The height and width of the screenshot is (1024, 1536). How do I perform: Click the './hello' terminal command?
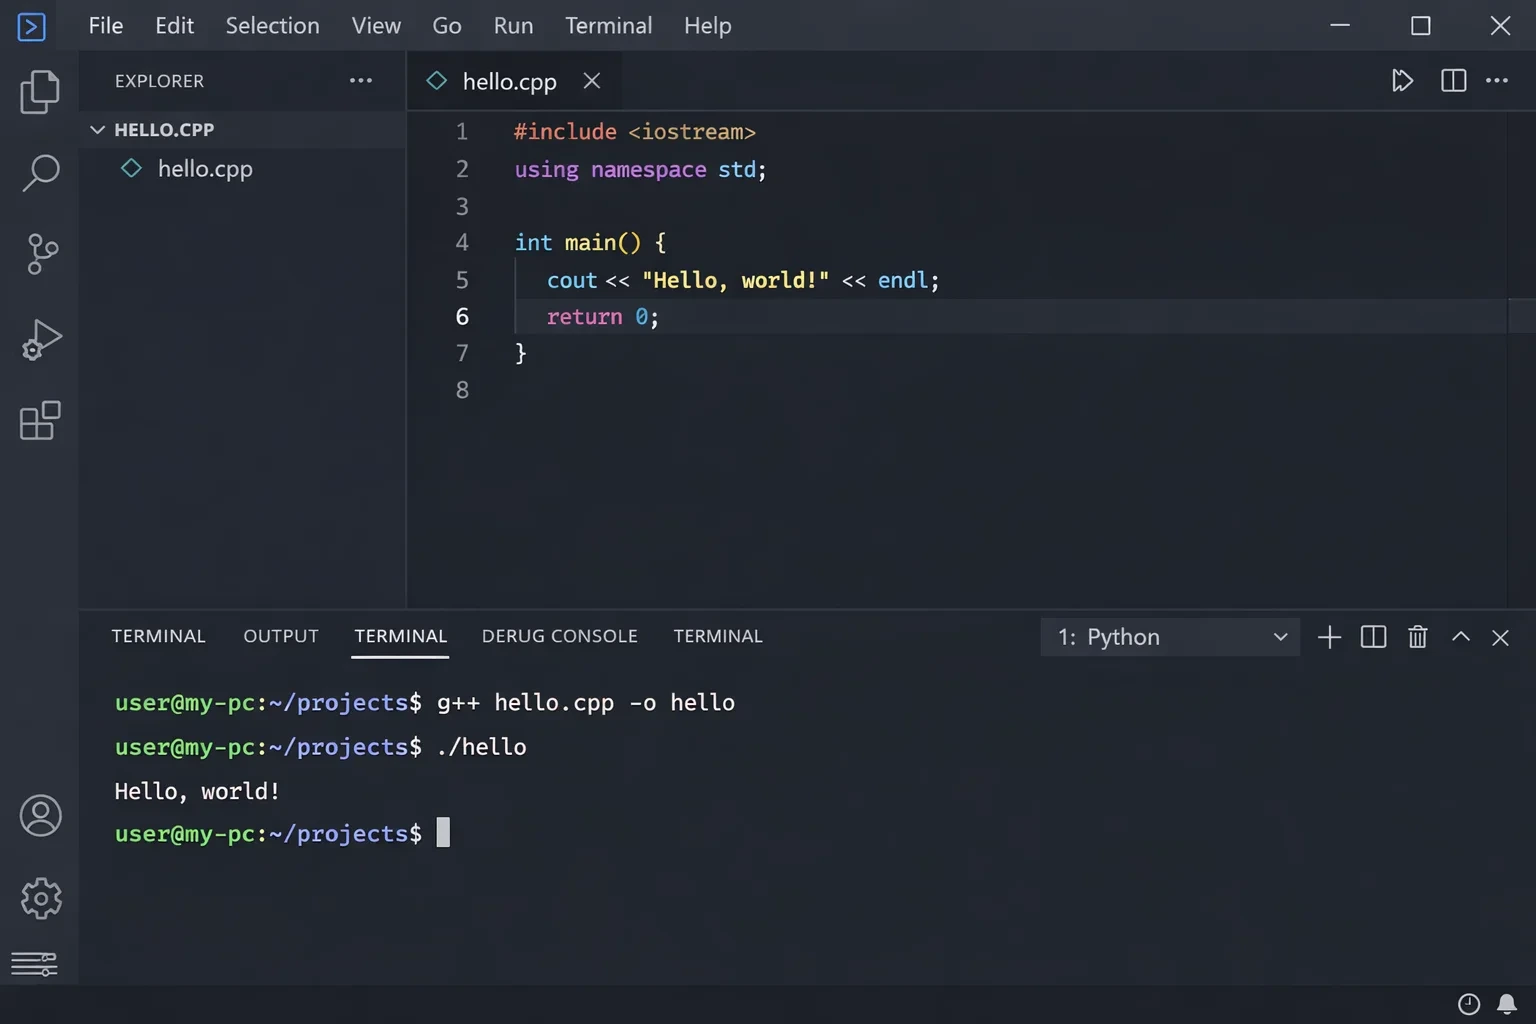click(x=482, y=747)
